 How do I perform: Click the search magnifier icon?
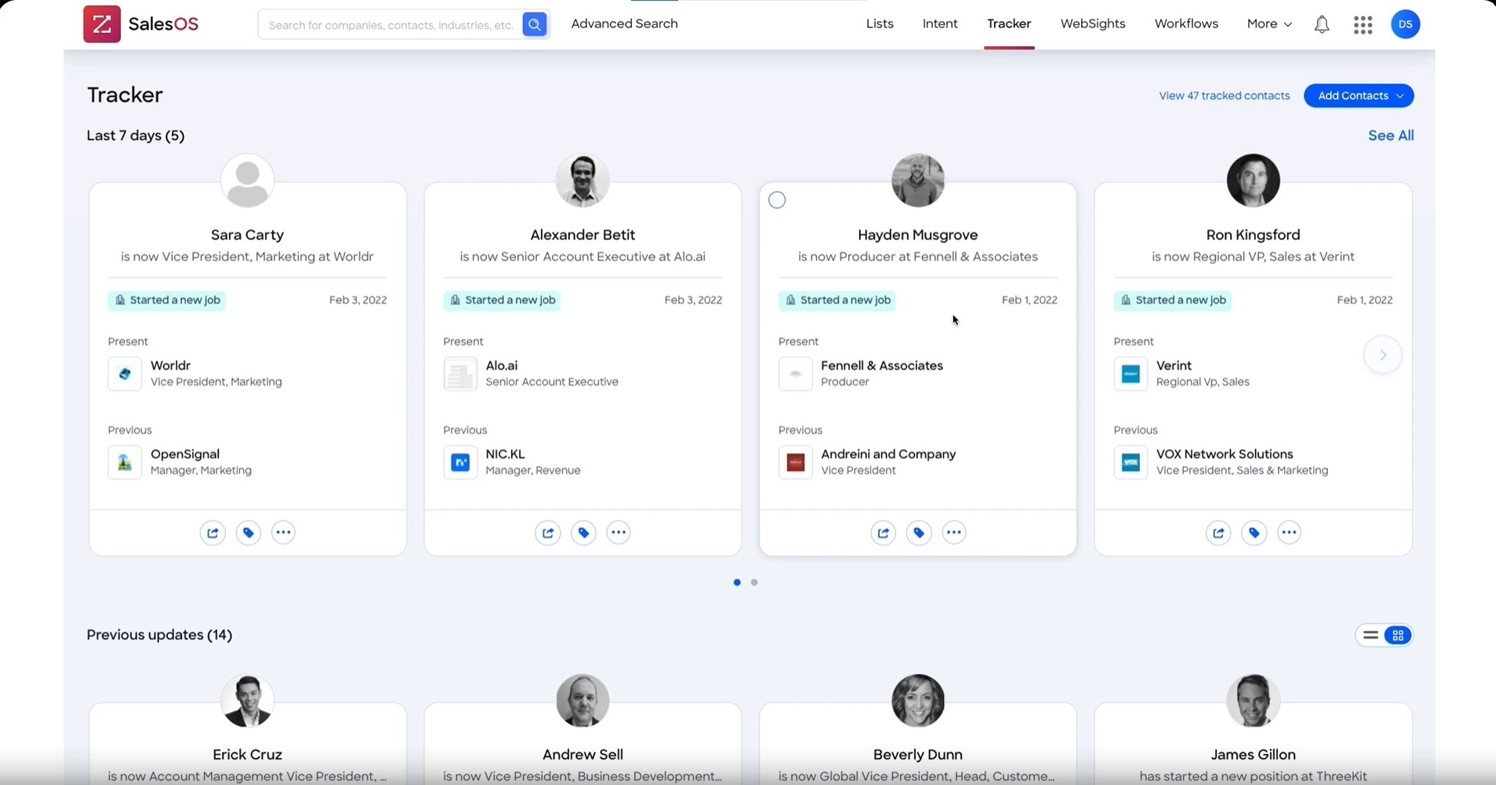(534, 24)
